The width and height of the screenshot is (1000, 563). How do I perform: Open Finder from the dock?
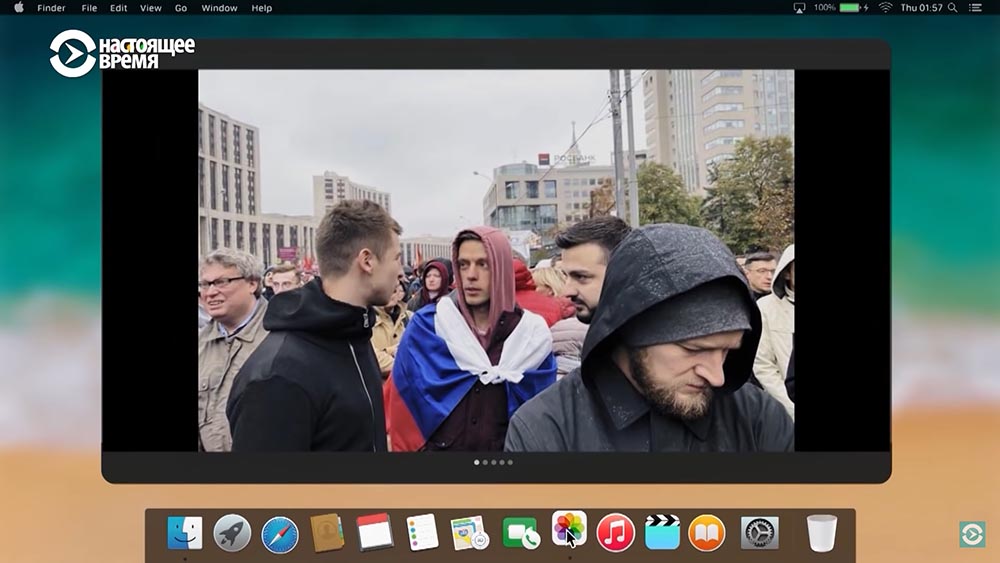coord(185,532)
